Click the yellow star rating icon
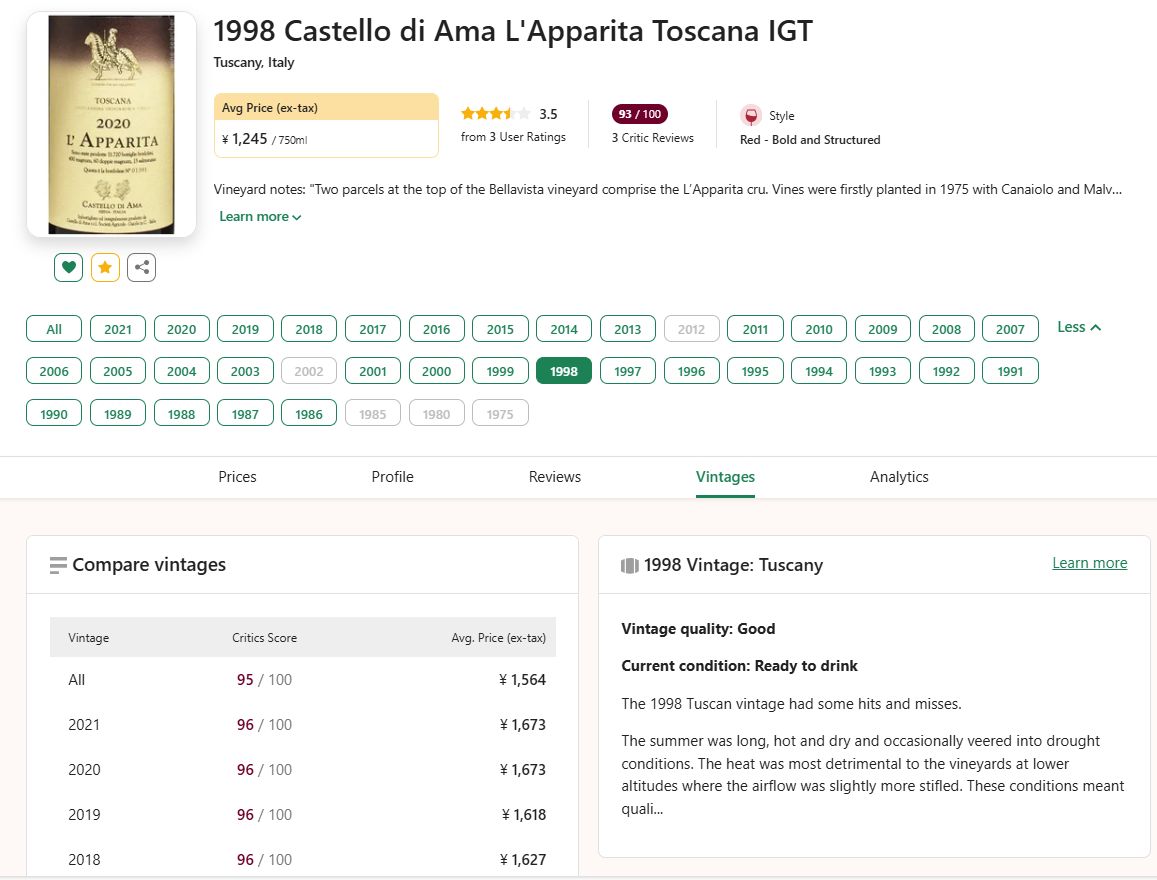This screenshot has height=880, width=1157. click(x=105, y=267)
